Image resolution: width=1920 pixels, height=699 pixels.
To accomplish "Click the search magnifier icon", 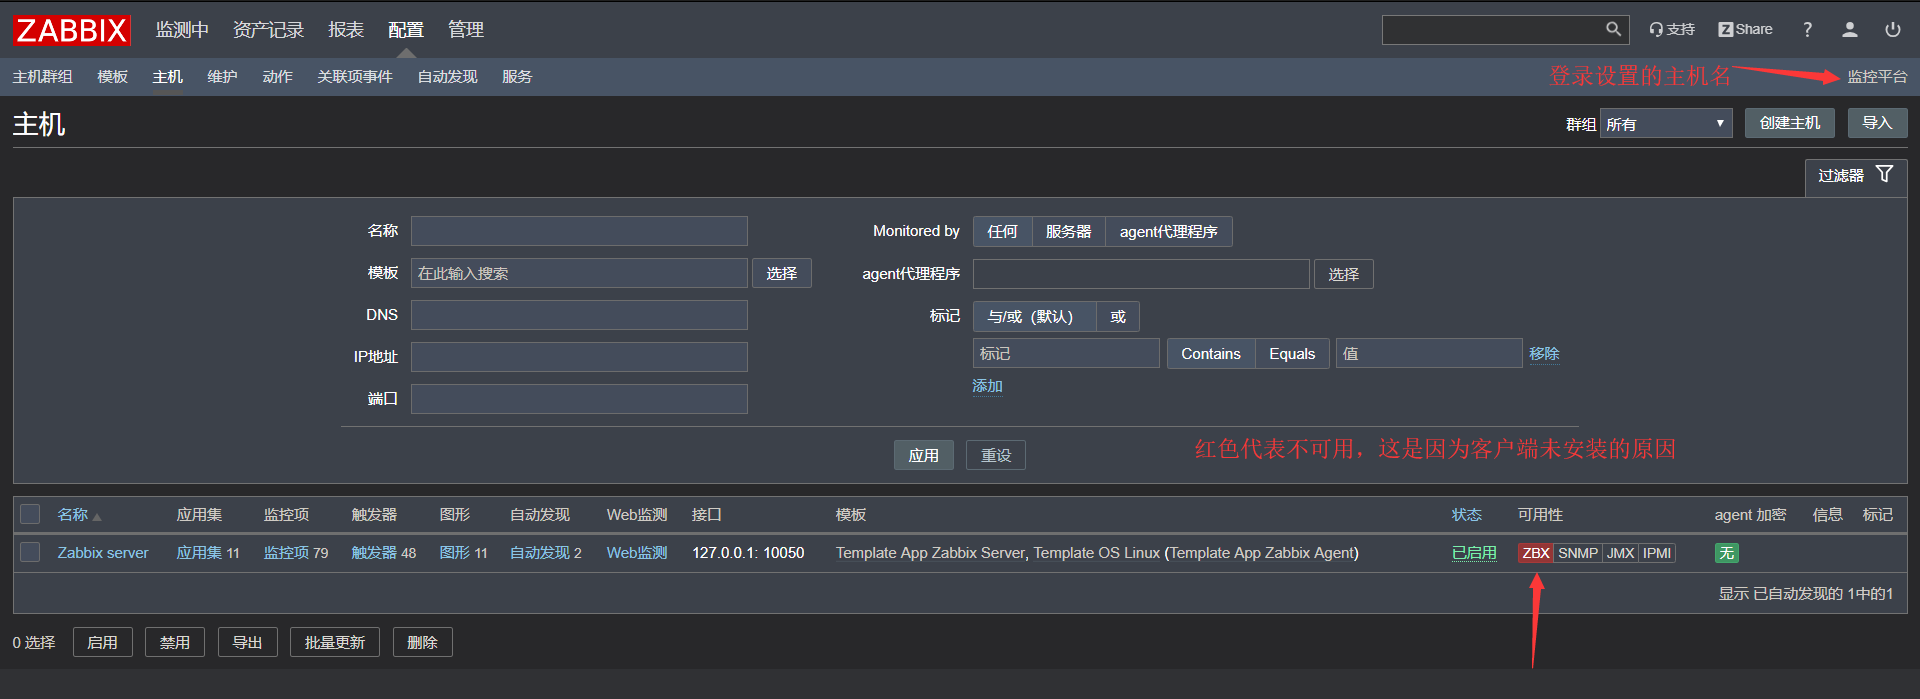I will (x=1613, y=30).
